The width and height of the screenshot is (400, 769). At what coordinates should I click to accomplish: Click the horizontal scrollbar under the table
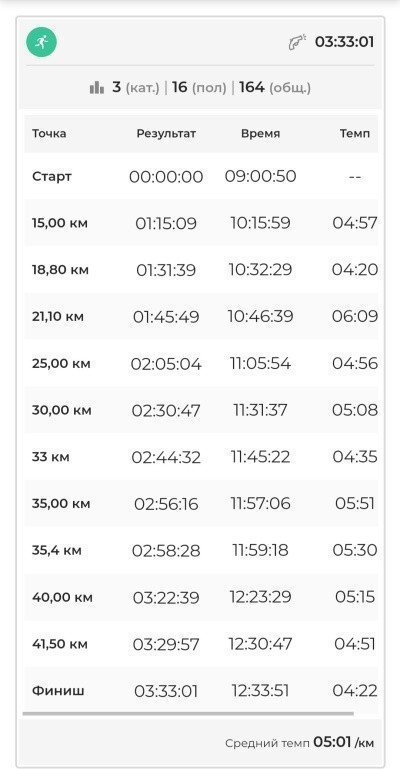pos(188,714)
